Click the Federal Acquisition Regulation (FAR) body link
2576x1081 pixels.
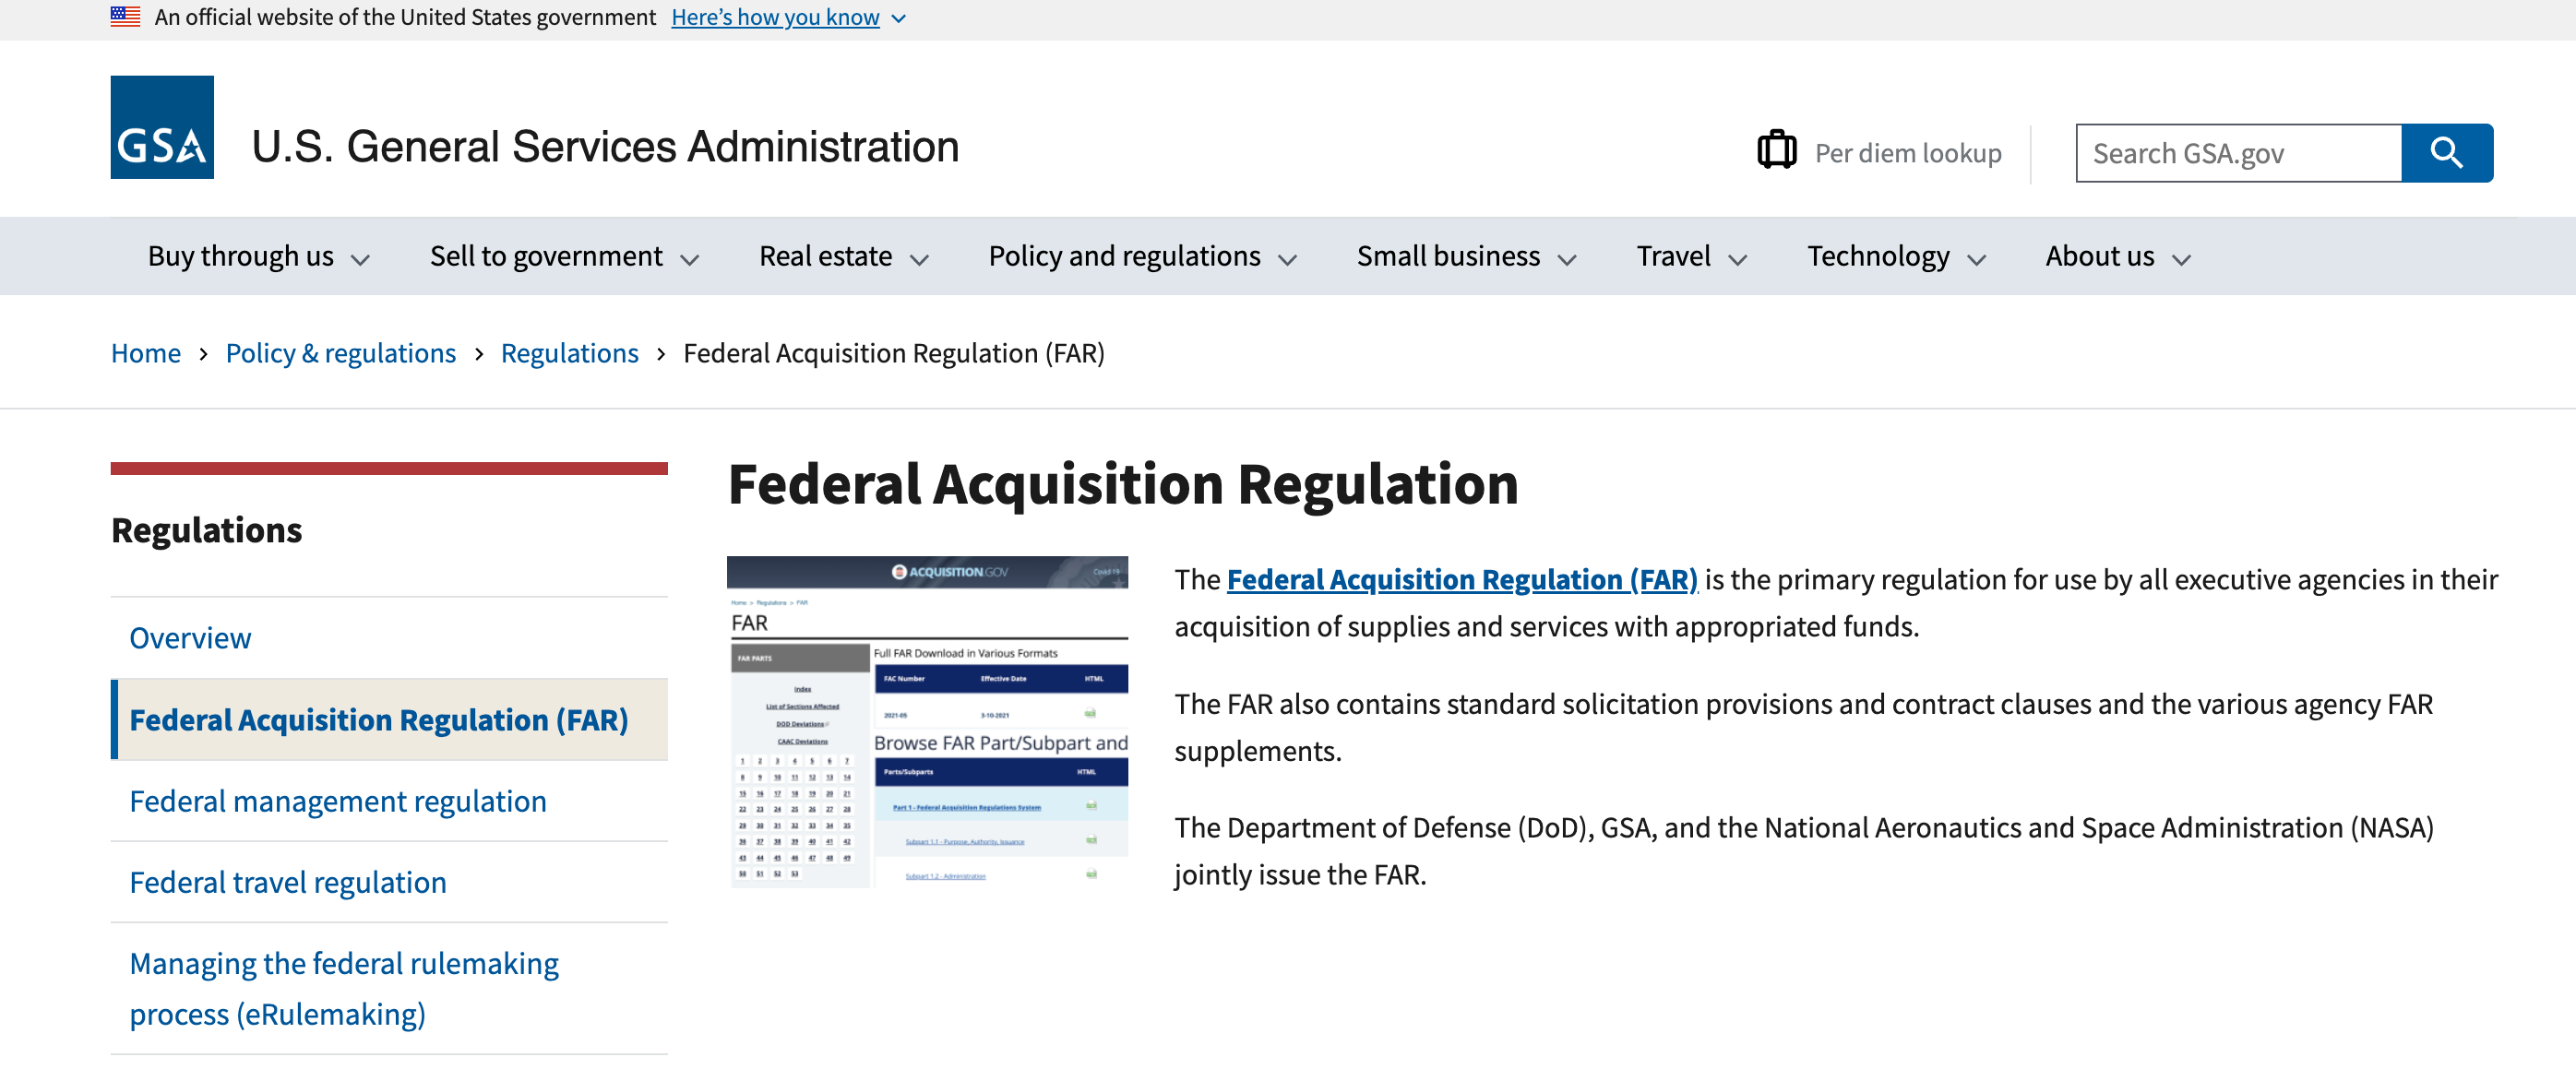tap(1461, 579)
